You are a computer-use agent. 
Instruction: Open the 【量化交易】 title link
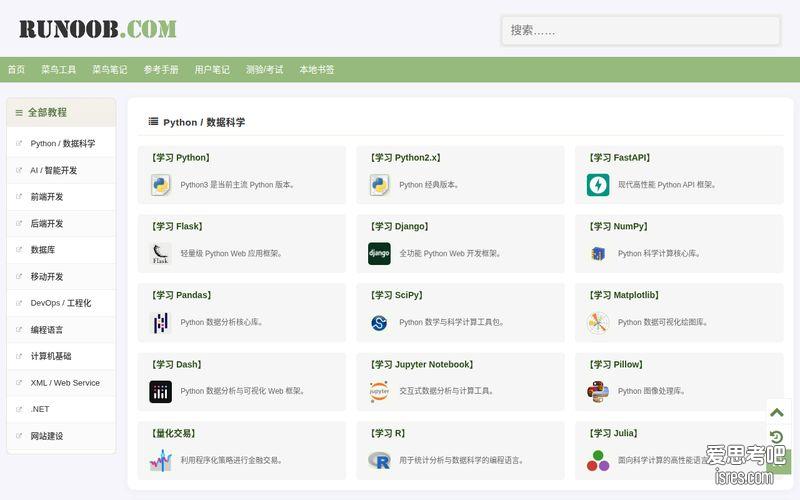tap(173, 433)
